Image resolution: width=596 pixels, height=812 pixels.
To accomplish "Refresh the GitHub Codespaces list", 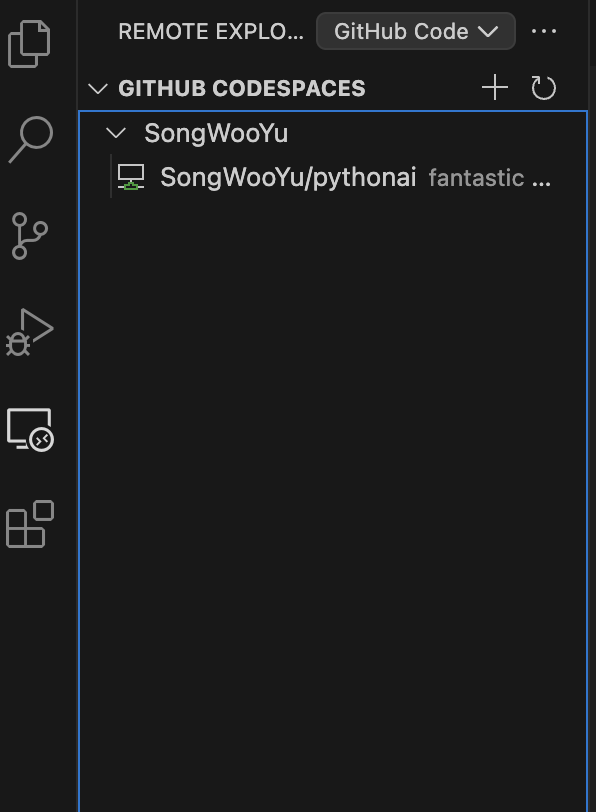I will click(x=544, y=87).
